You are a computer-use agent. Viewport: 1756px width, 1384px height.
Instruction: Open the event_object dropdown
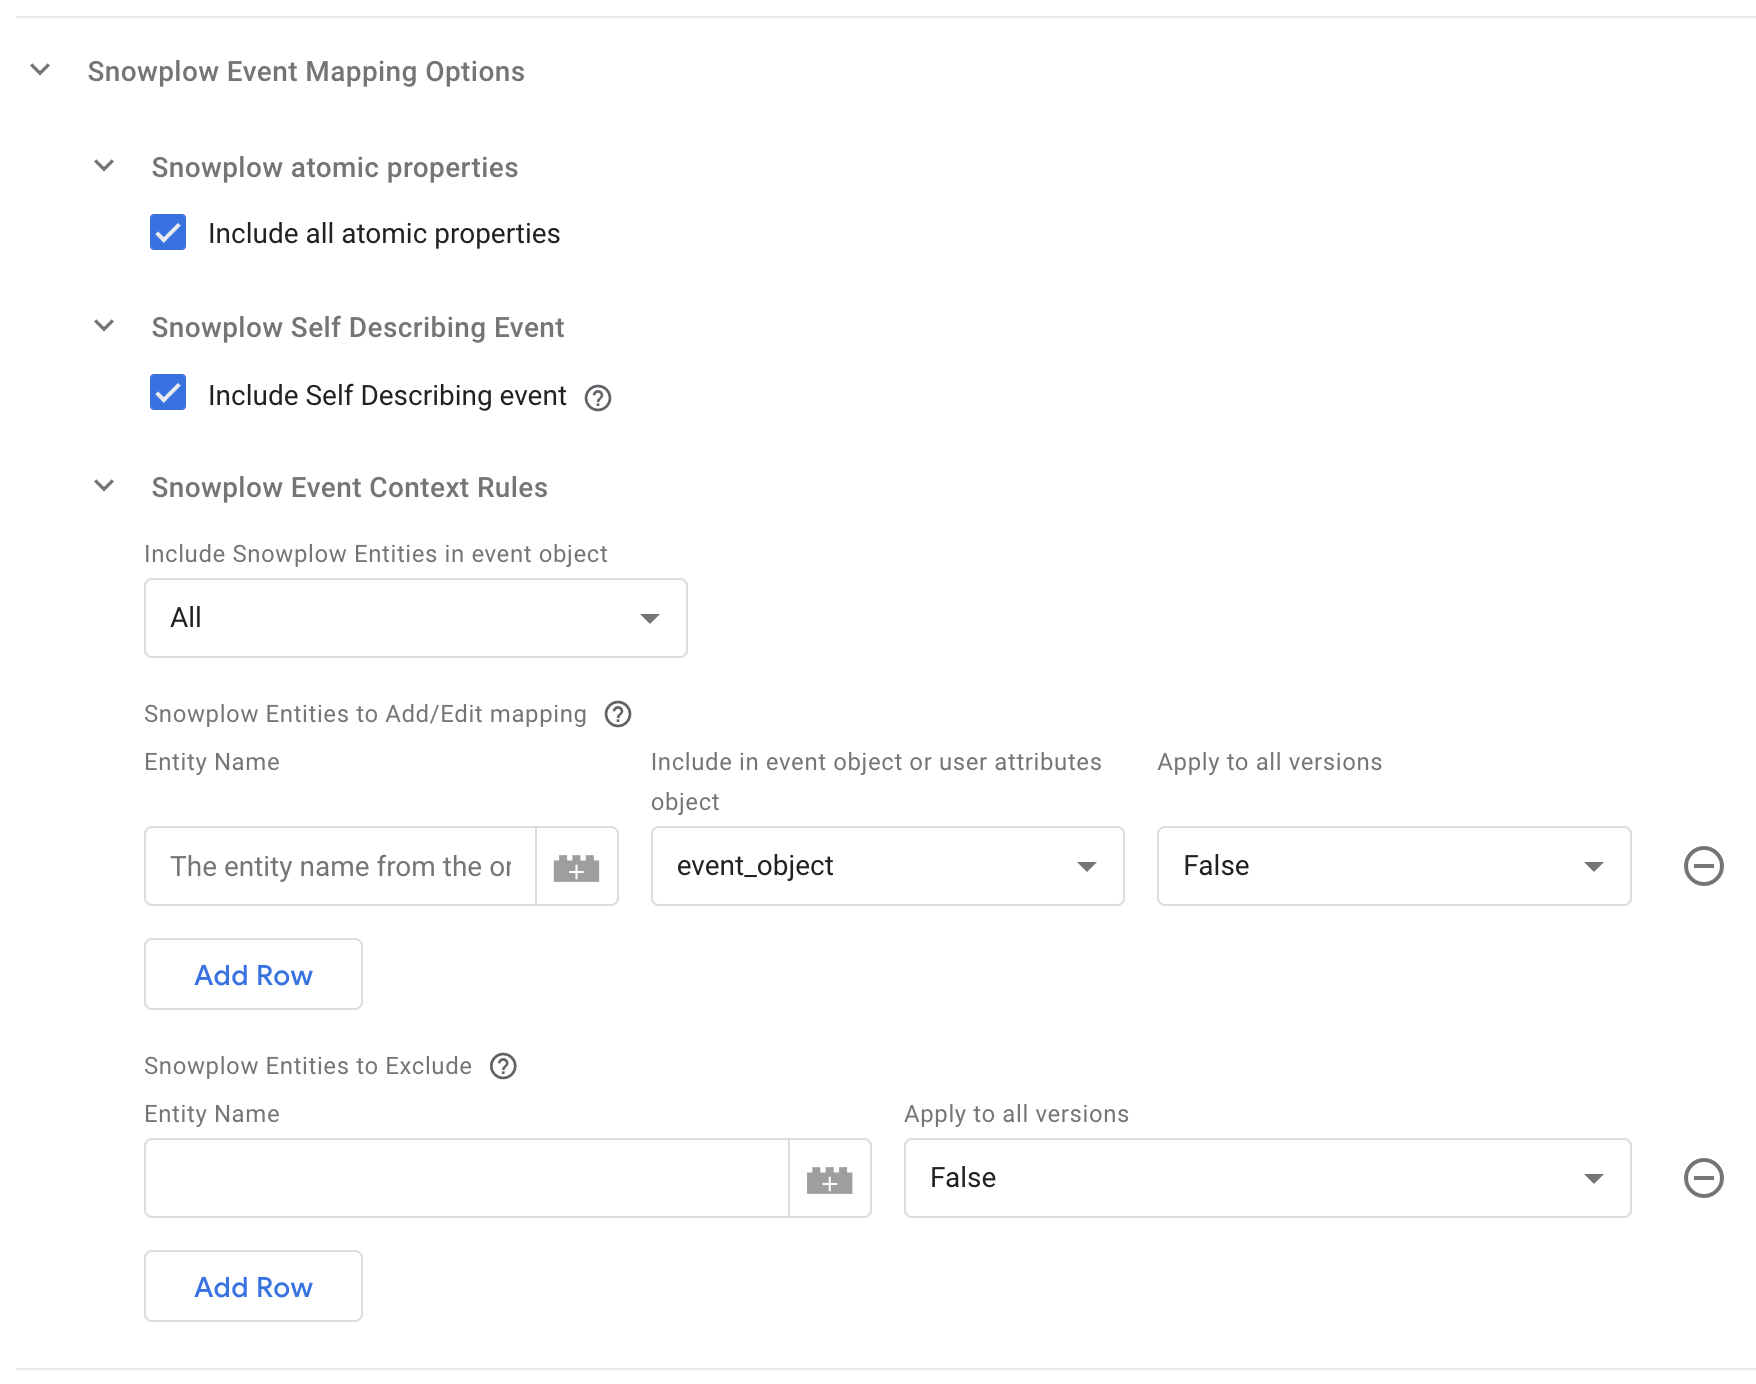click(x=1088, y=867)
